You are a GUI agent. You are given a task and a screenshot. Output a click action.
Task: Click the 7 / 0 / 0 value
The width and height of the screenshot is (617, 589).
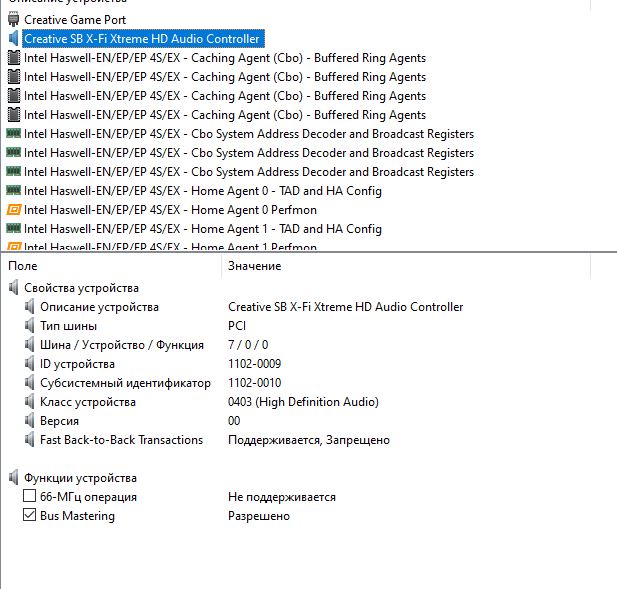[x=248, y=345]
